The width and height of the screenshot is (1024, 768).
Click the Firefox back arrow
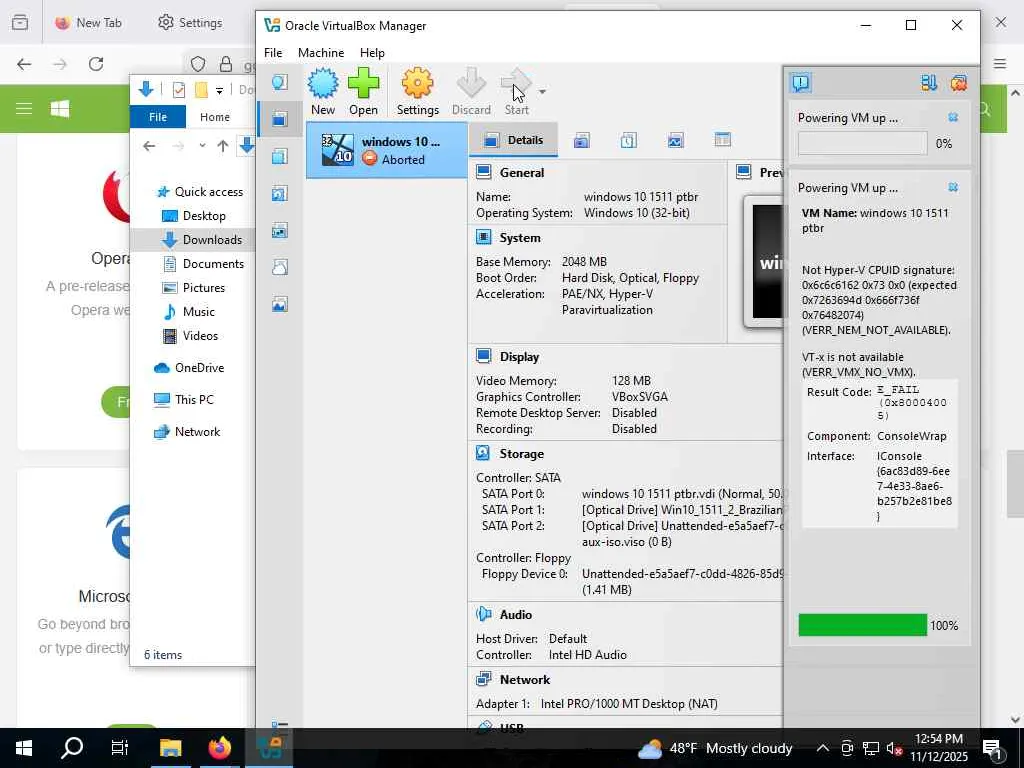pyautogui.click(x=24, y=64)
